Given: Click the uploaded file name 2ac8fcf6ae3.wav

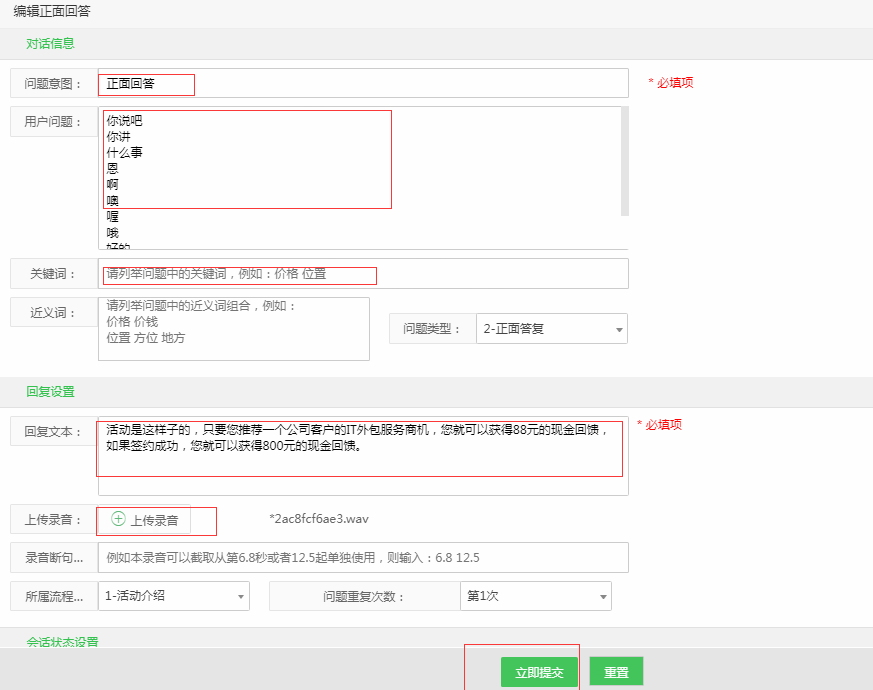Looking at the screenshot, I should click(319, 519).
